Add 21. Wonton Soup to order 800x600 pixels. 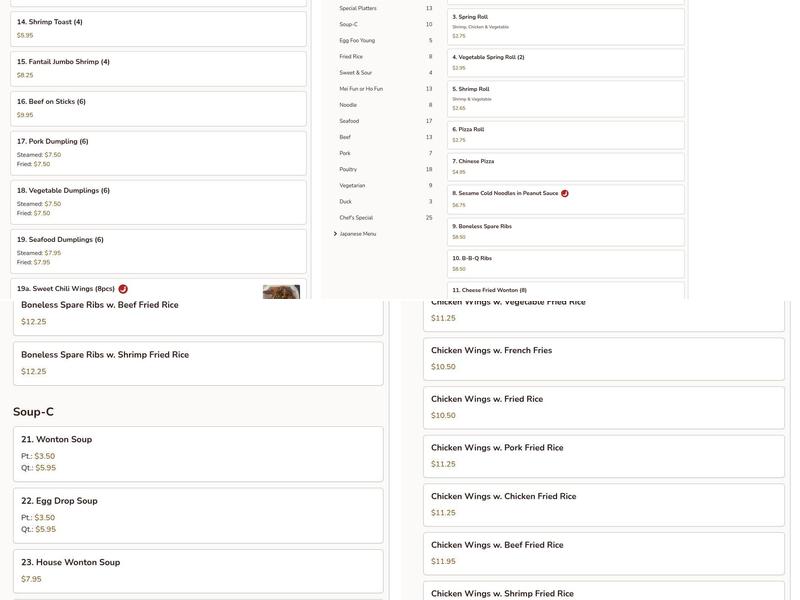pos(197,454)
